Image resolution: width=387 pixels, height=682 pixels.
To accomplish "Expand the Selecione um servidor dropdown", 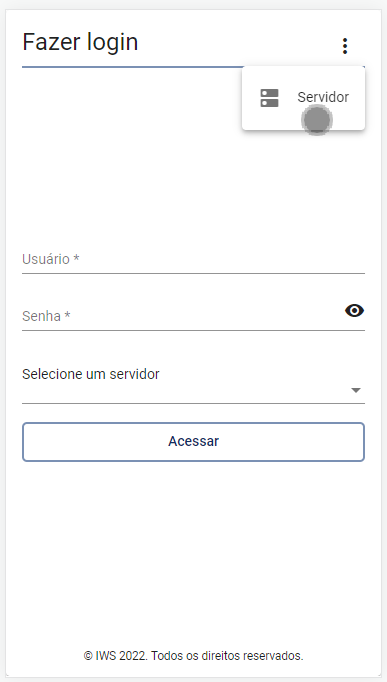I will click(x=194, y=385).
